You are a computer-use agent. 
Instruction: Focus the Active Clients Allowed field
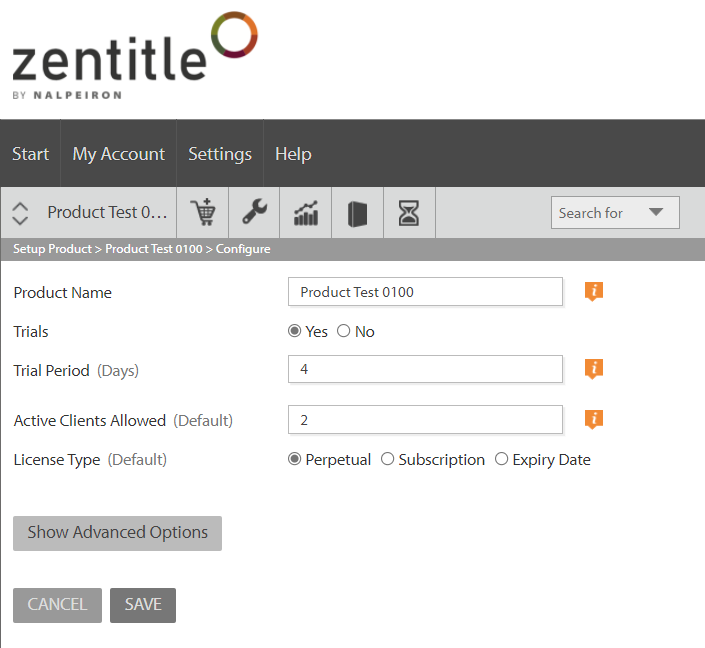pyautogui.click(x=425, y=420)
